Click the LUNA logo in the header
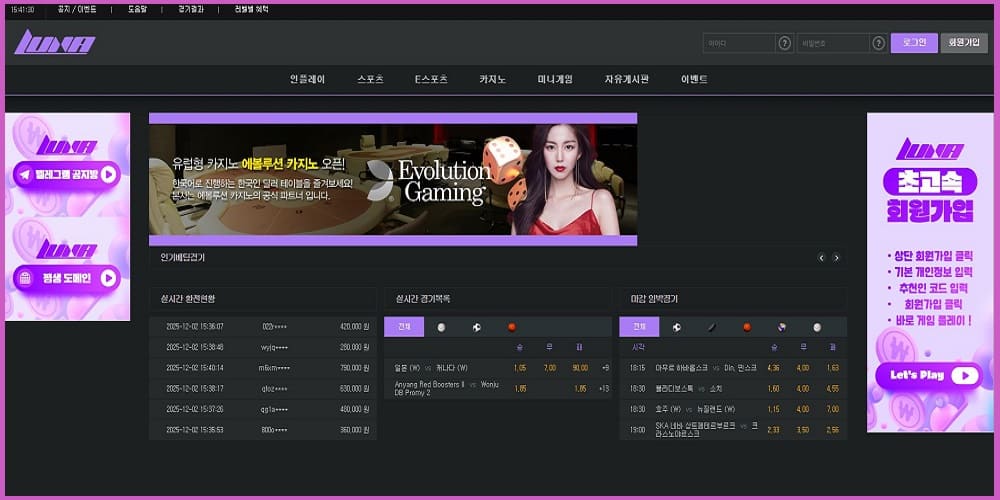The image size is (1000, 500). (55, 43)
